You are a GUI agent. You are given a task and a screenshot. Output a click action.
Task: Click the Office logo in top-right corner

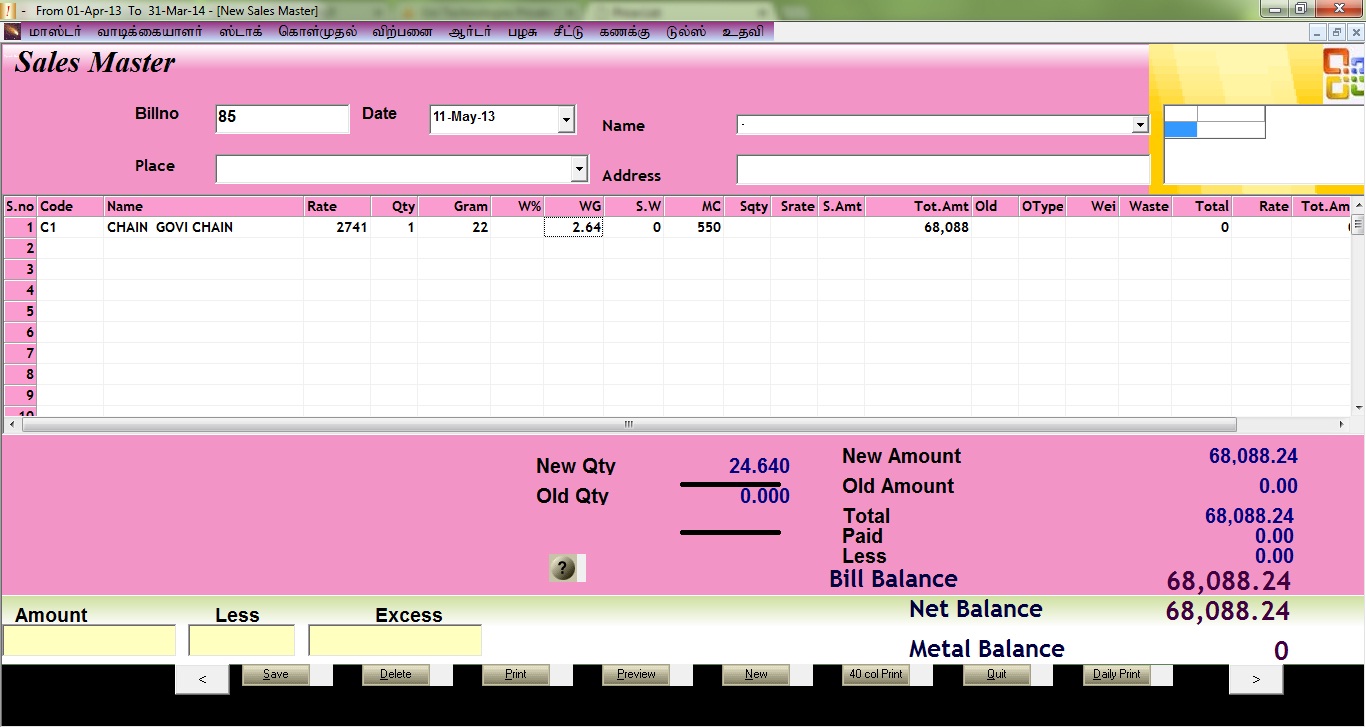[1343, 74]
